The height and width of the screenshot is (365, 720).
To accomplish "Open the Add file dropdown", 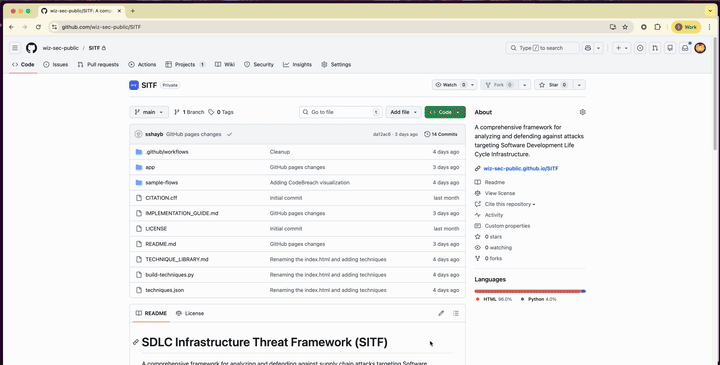I will (x=403, y=112).
